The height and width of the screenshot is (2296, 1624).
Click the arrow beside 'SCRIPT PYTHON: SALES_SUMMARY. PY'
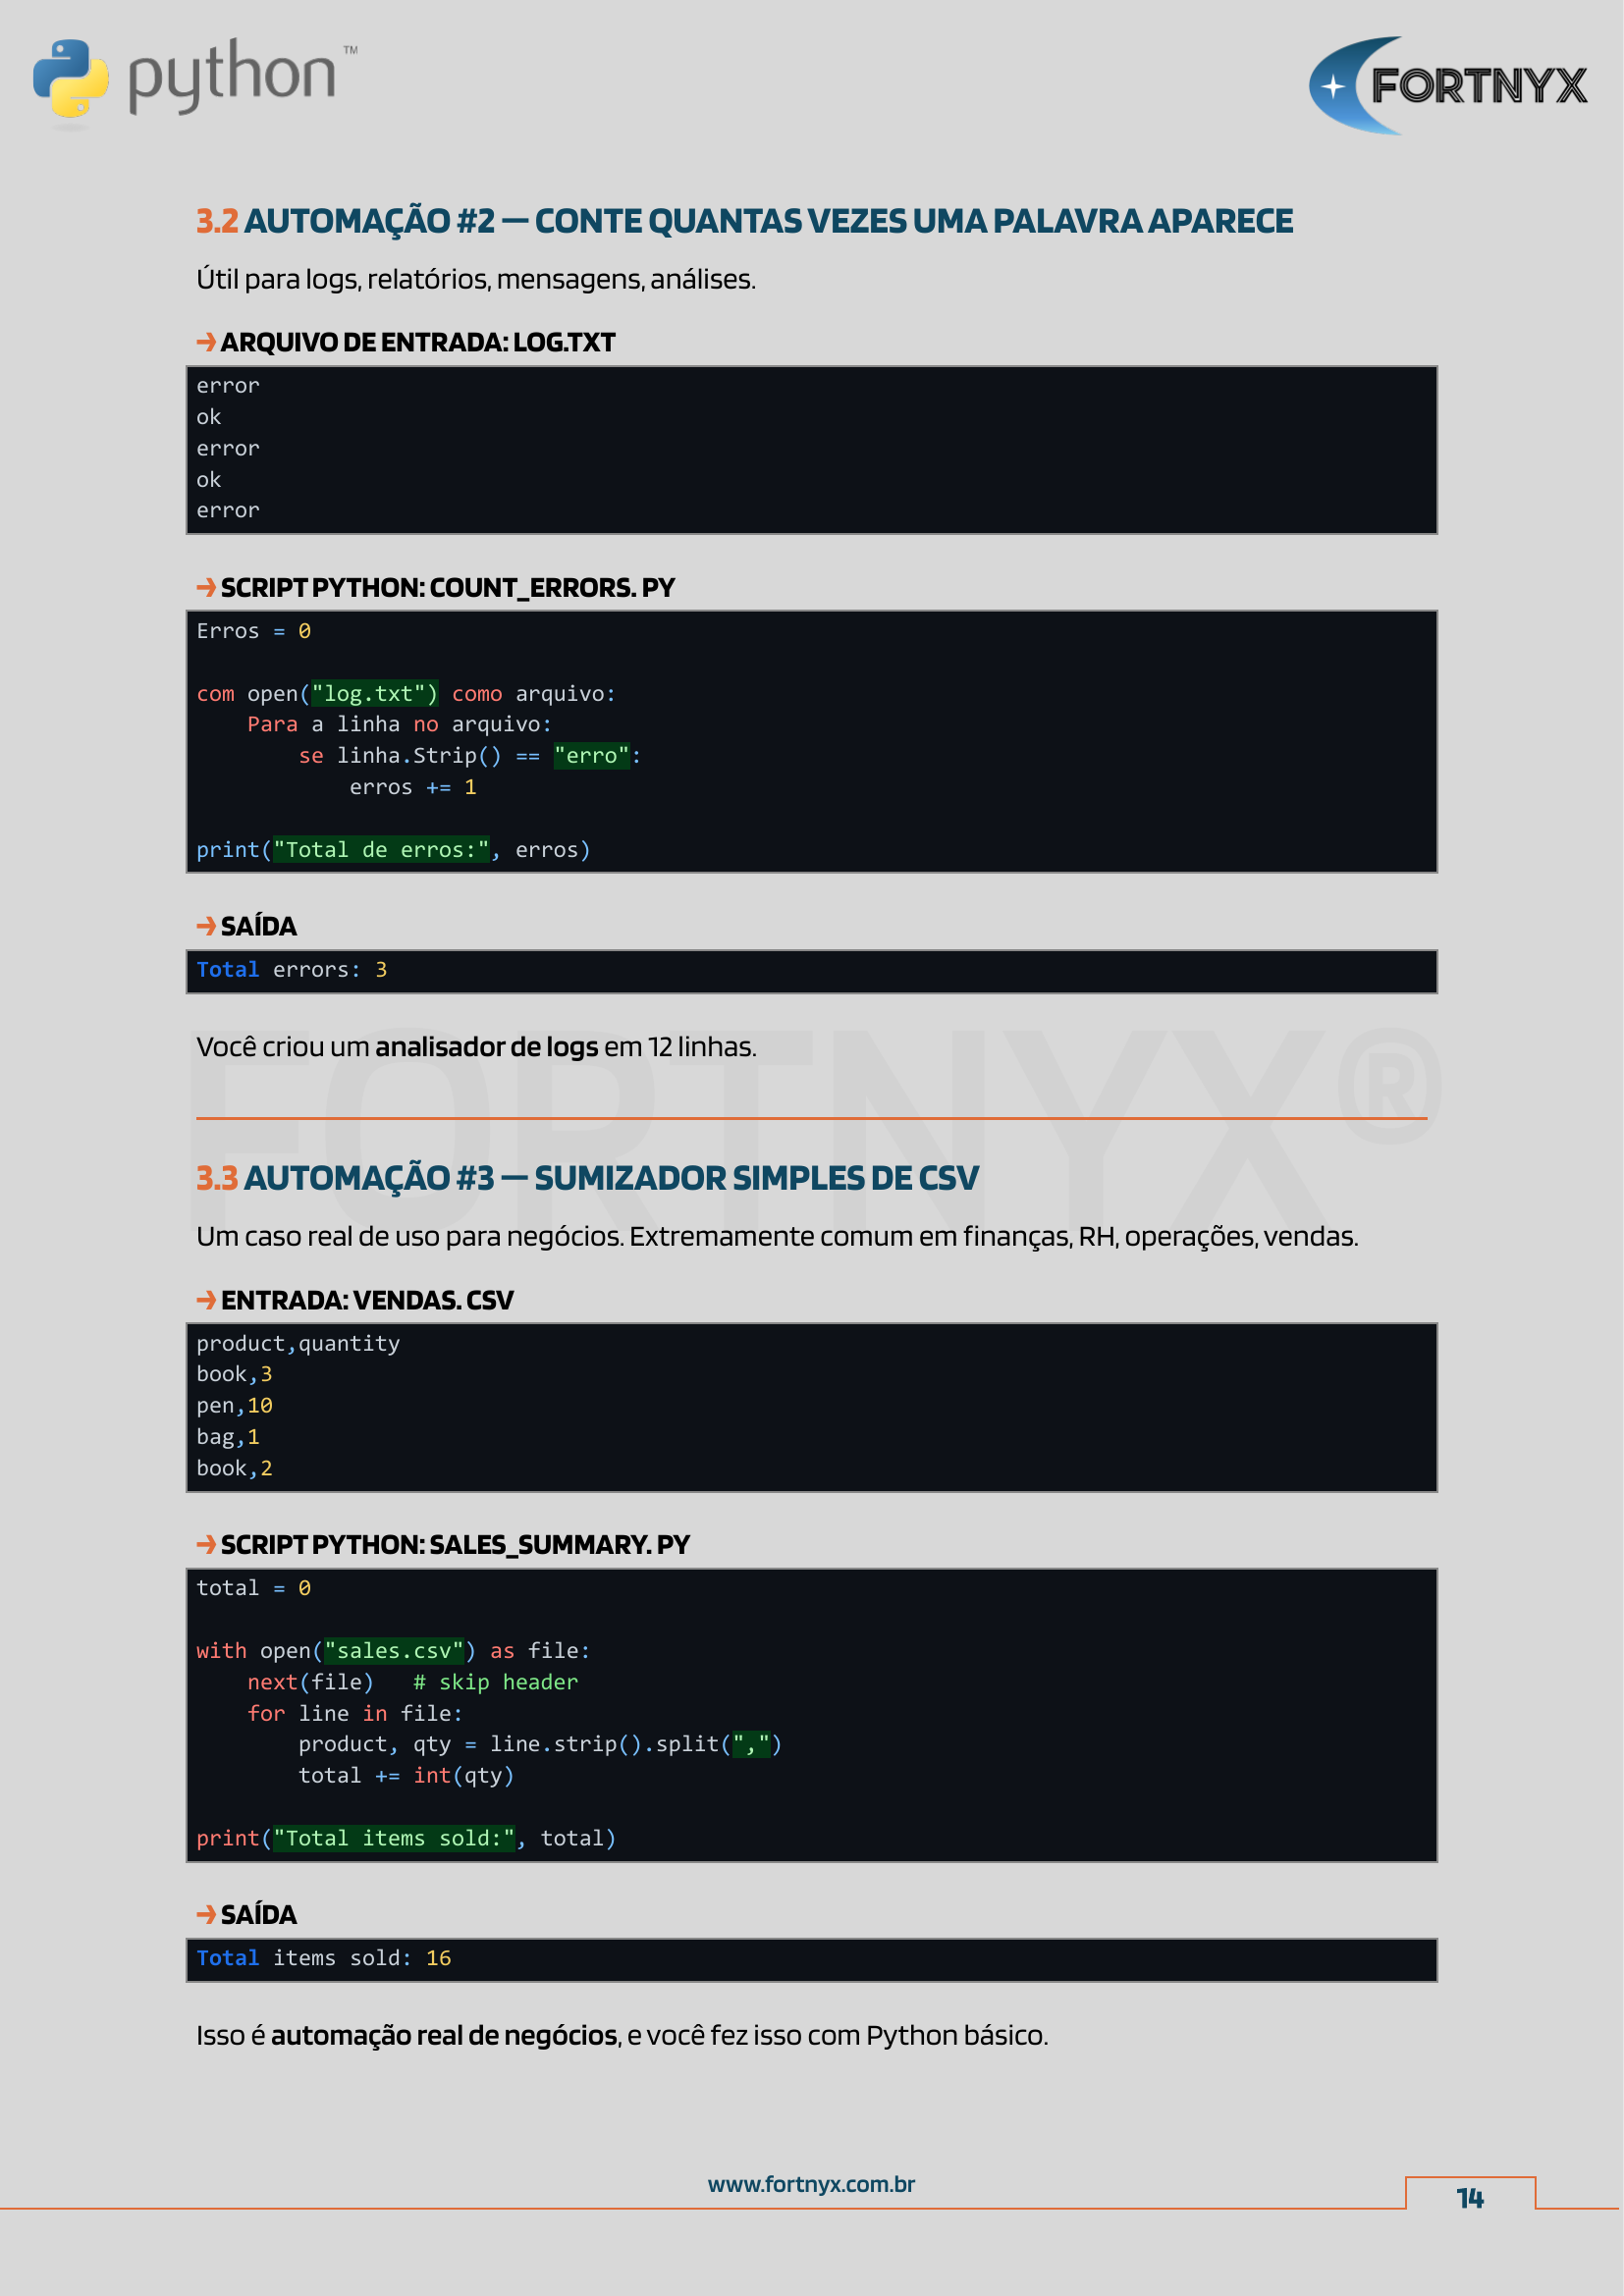206,1544
